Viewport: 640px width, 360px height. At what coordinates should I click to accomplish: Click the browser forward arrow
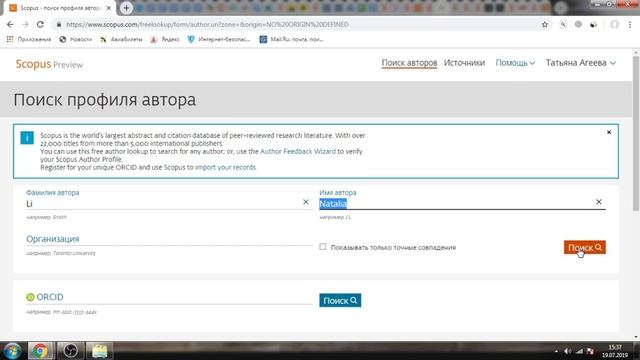pos(25,24)
